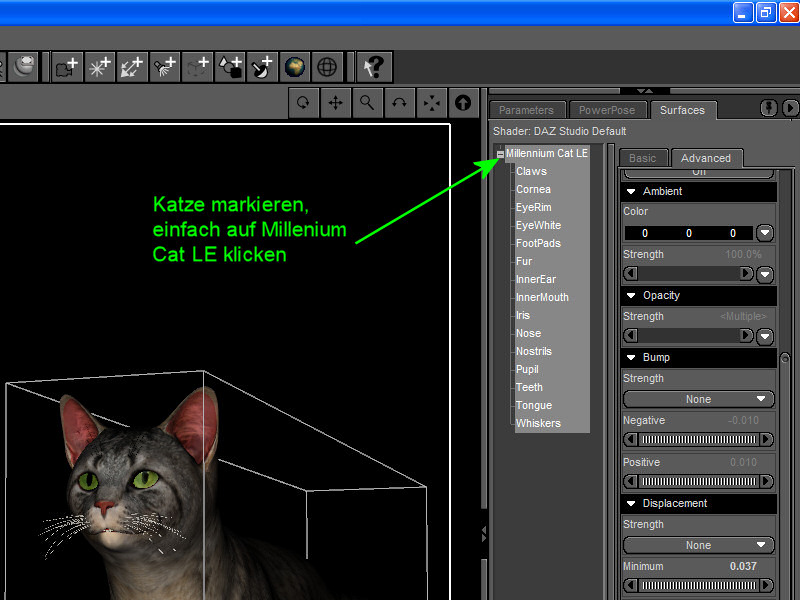This screenshot has width=800, height=600.
Task: Click the new distant light toolbar icon
Action: 132,67
